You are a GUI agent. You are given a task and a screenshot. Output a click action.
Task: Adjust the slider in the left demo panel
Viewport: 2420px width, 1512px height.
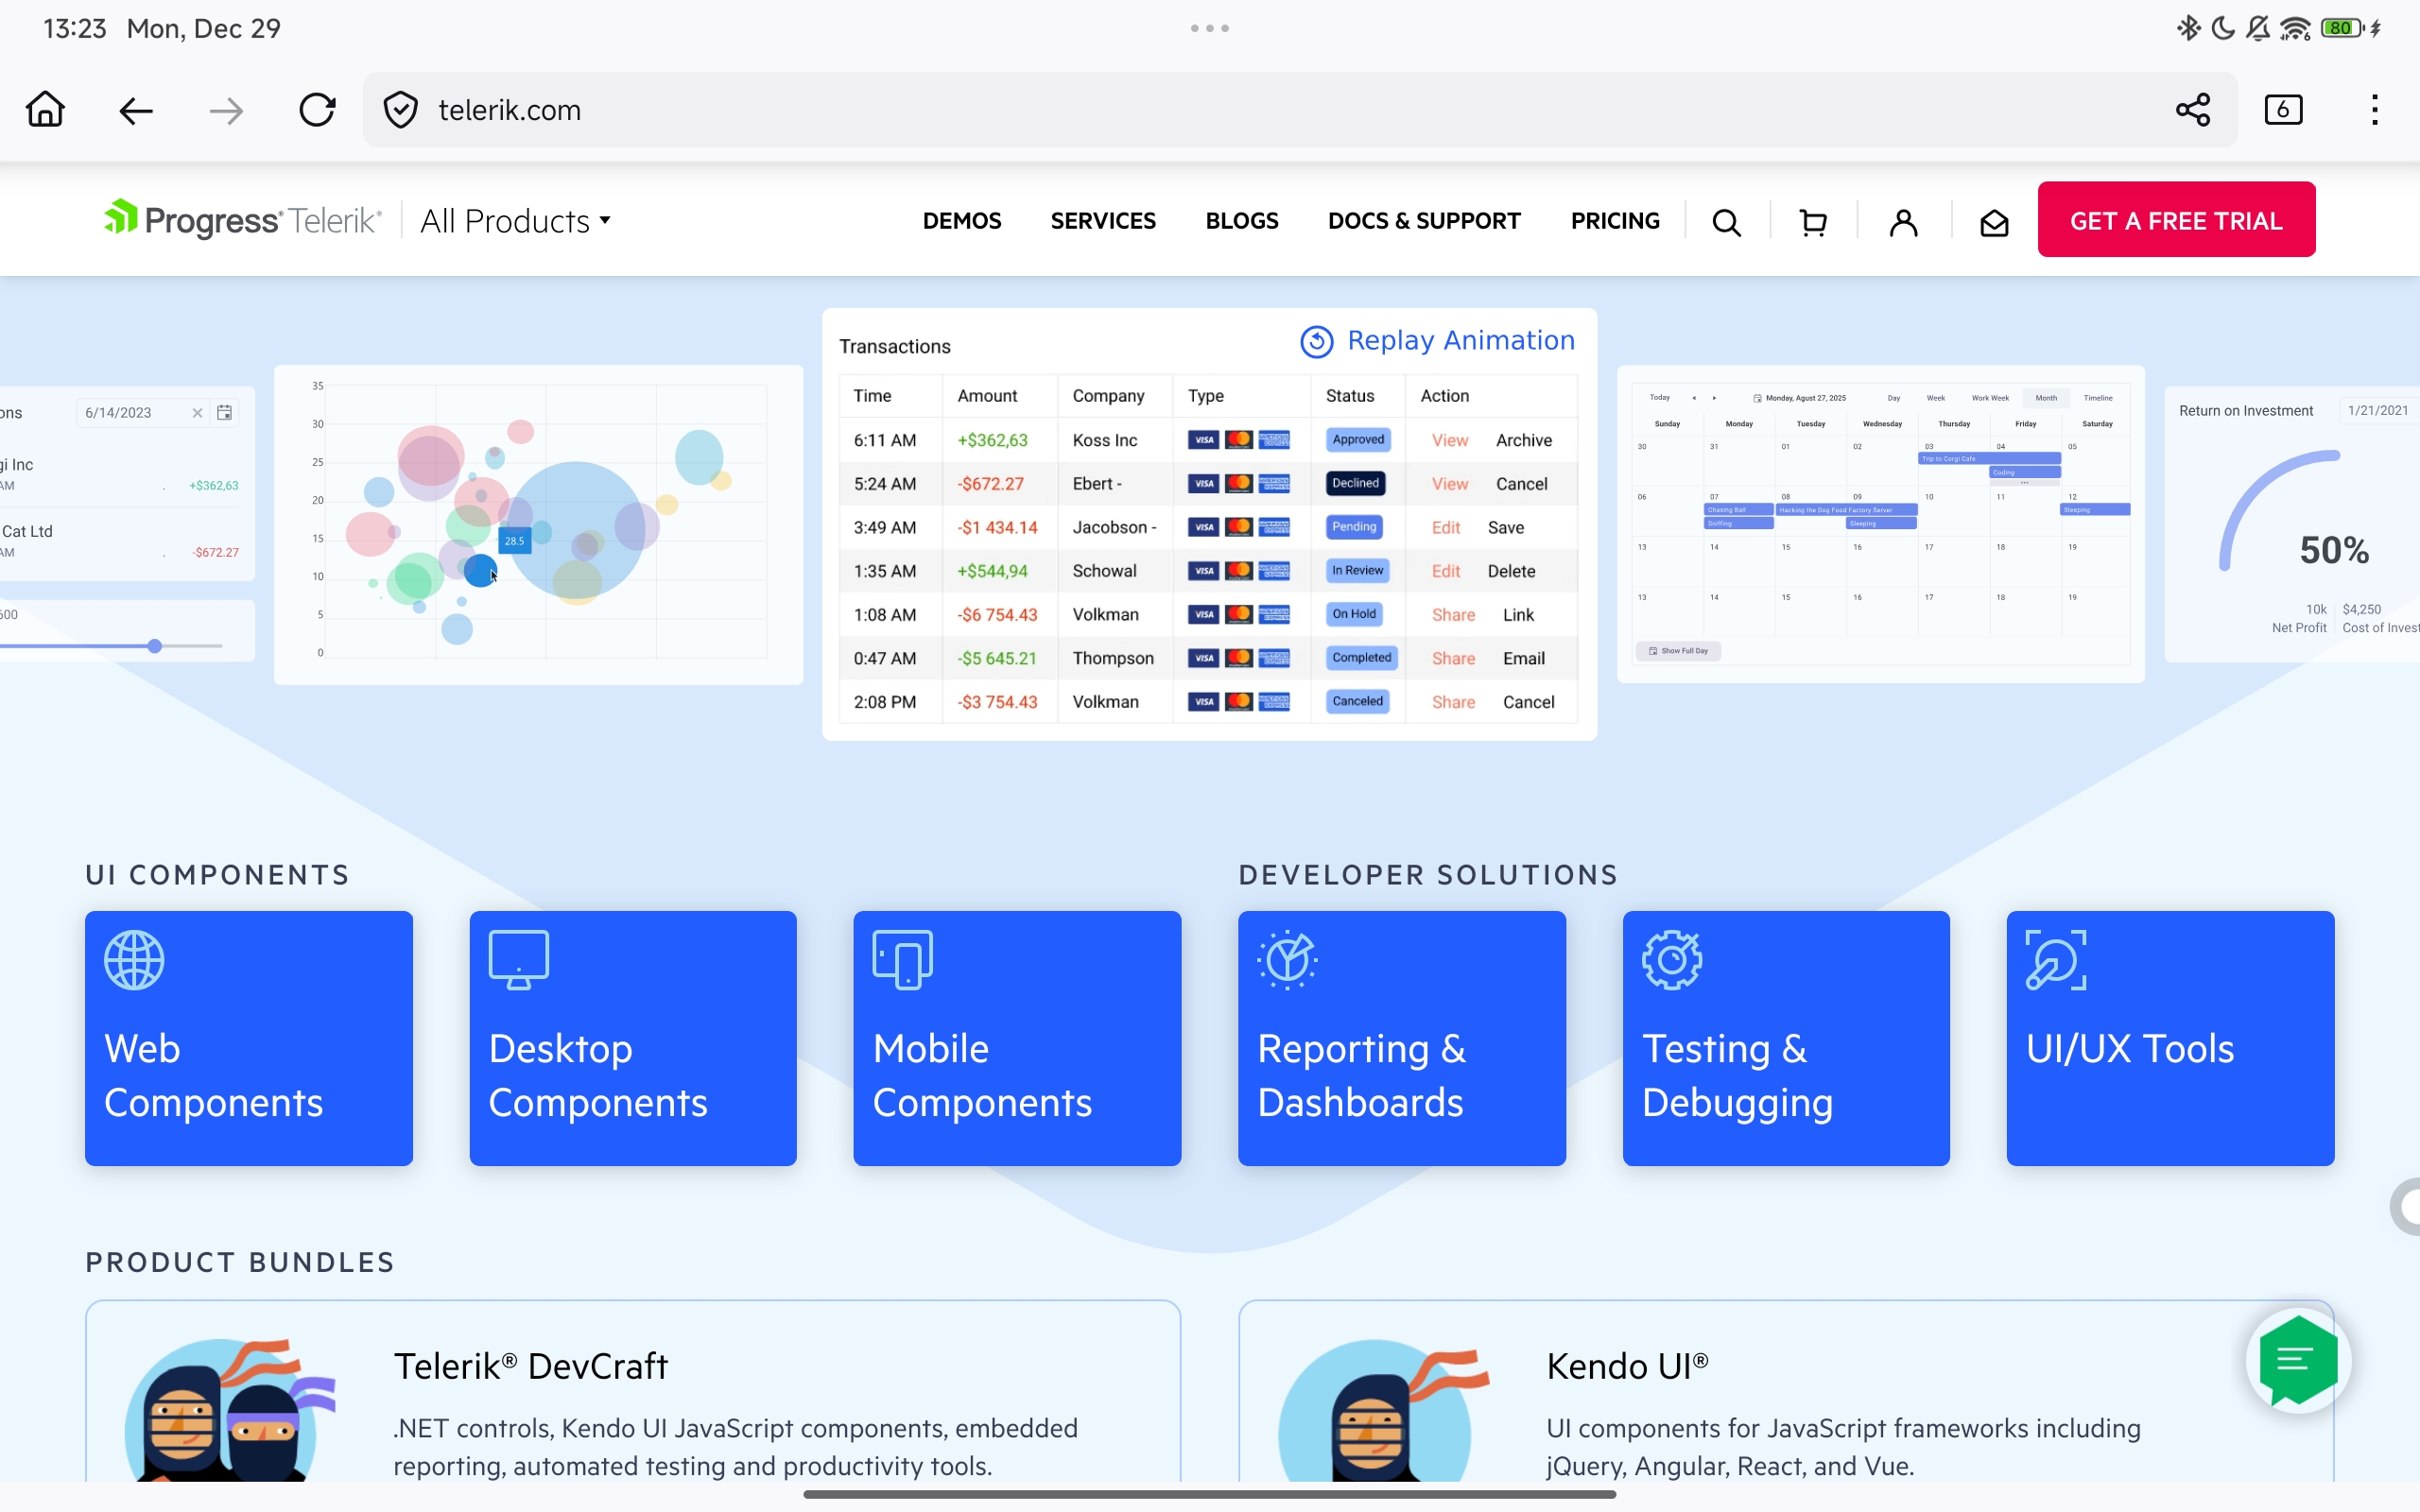coord(154,645)
